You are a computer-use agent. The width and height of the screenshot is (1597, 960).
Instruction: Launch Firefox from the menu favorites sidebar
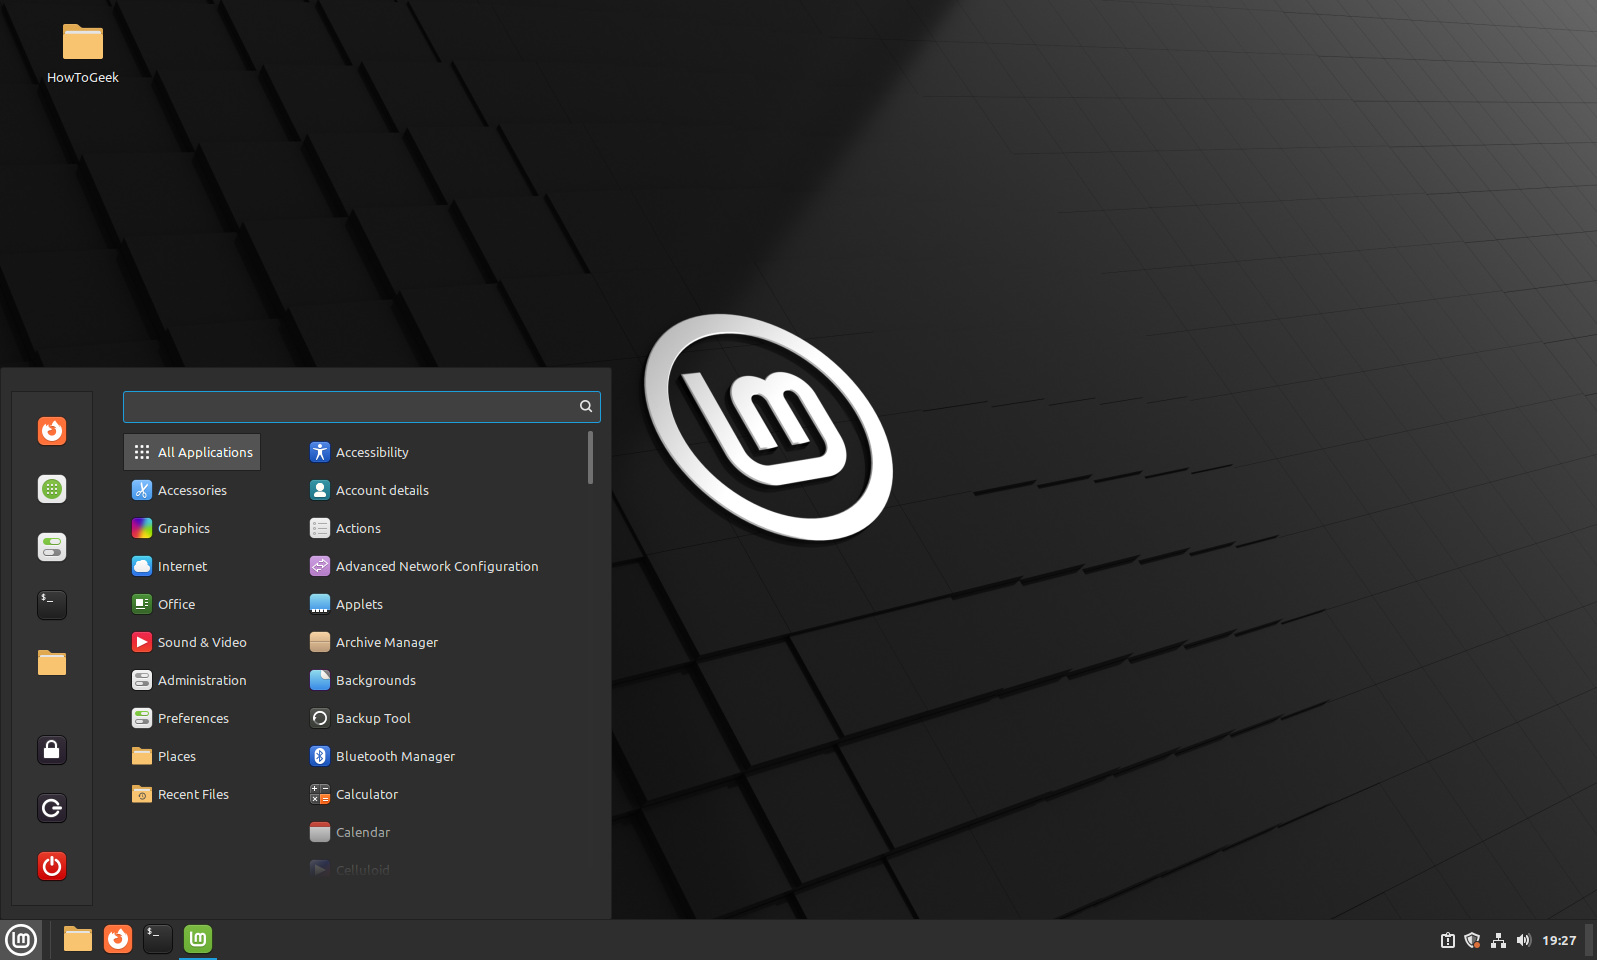coord(52,431)
